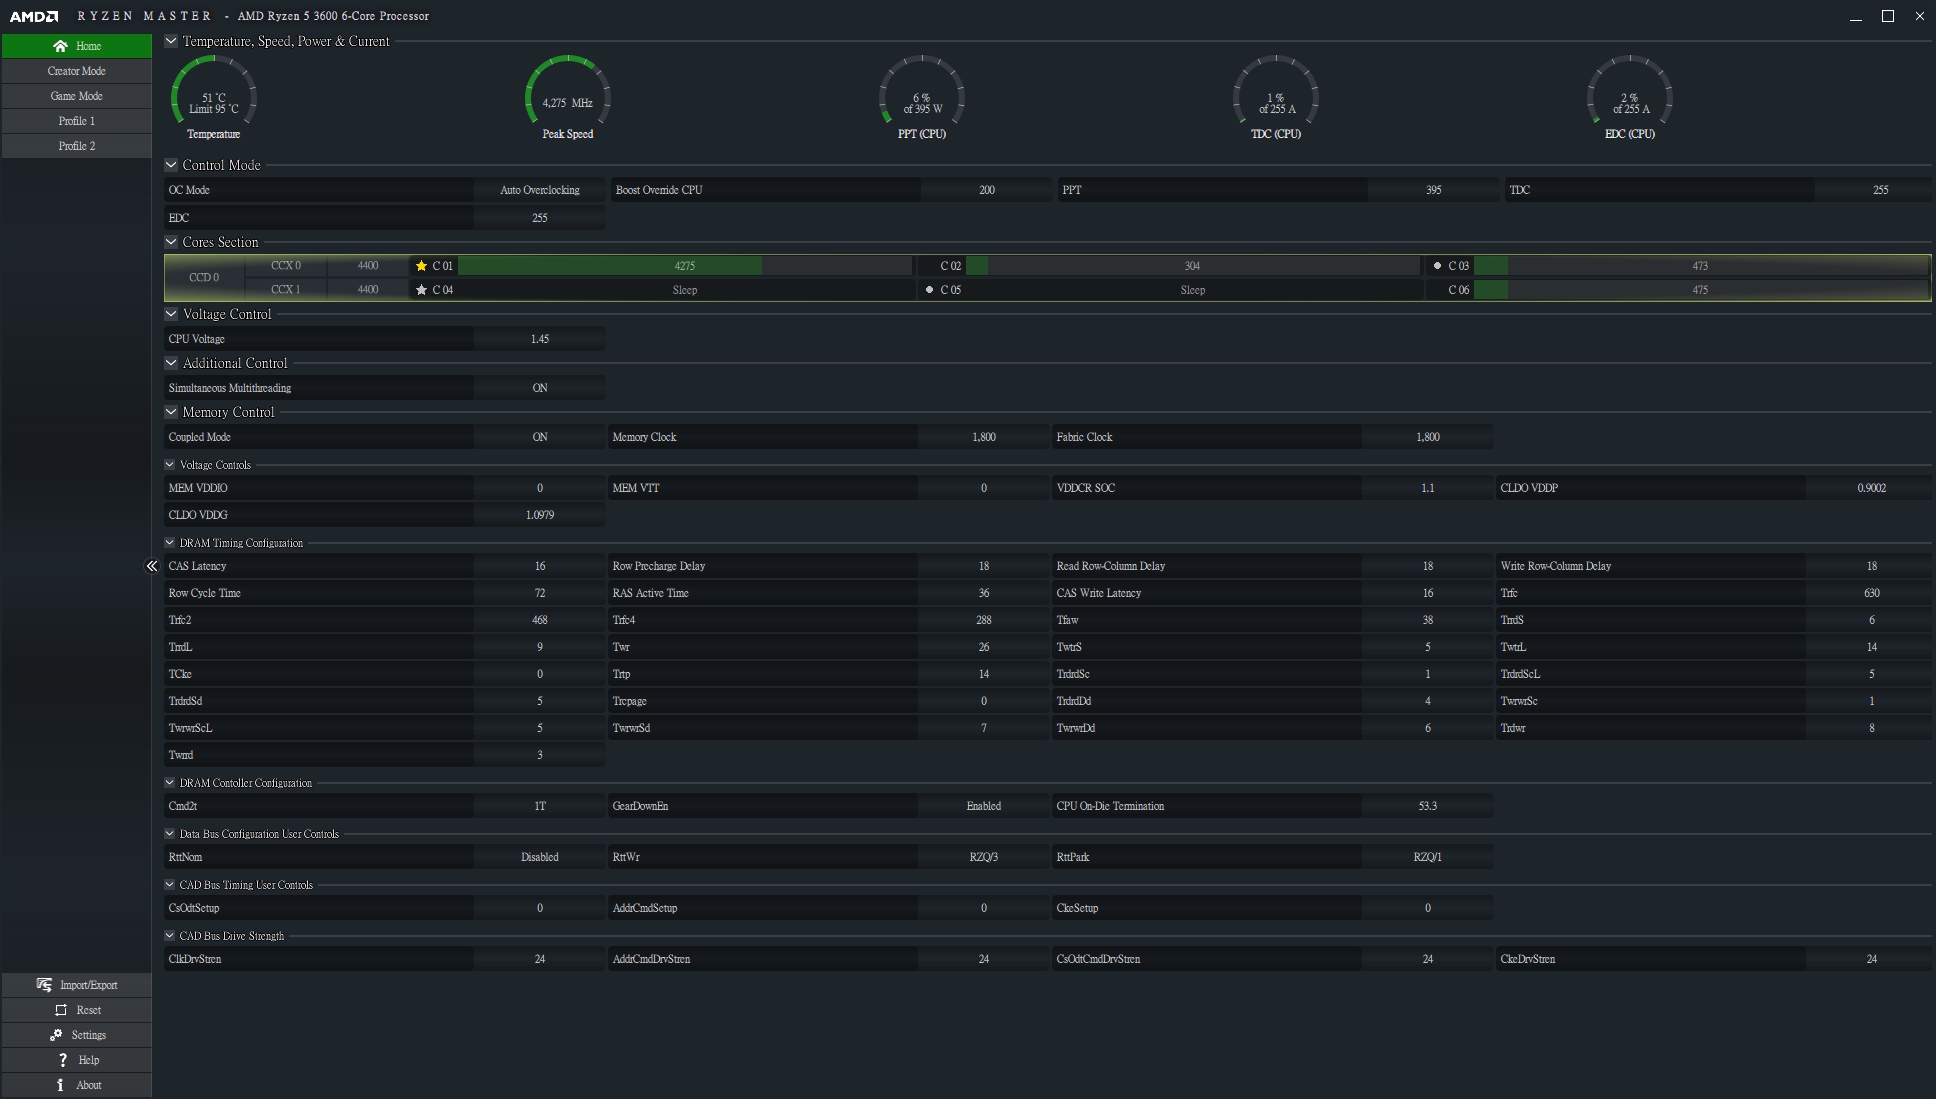Collapse DRAM Contoller Configuration subsection
The image size is (1936, 1099).
click(x=170, y=783)
